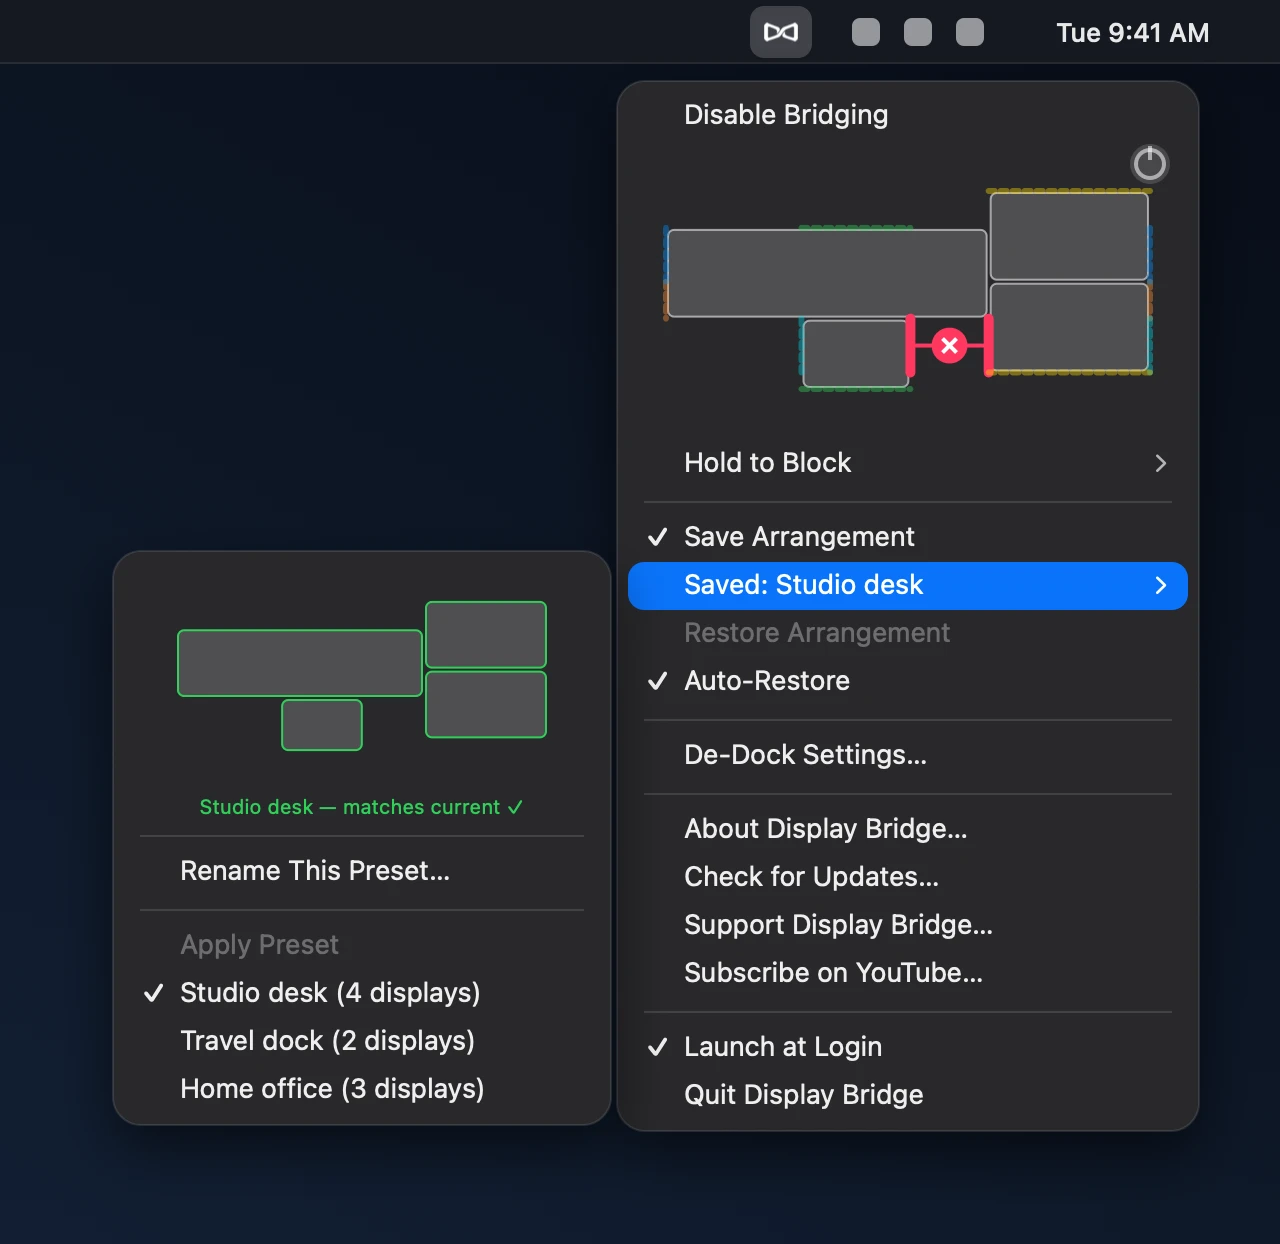This screenshot has height=1244, width=1280.
Task: Click the power icon in the arrangement preview
Action: (x=1149, y=163)
